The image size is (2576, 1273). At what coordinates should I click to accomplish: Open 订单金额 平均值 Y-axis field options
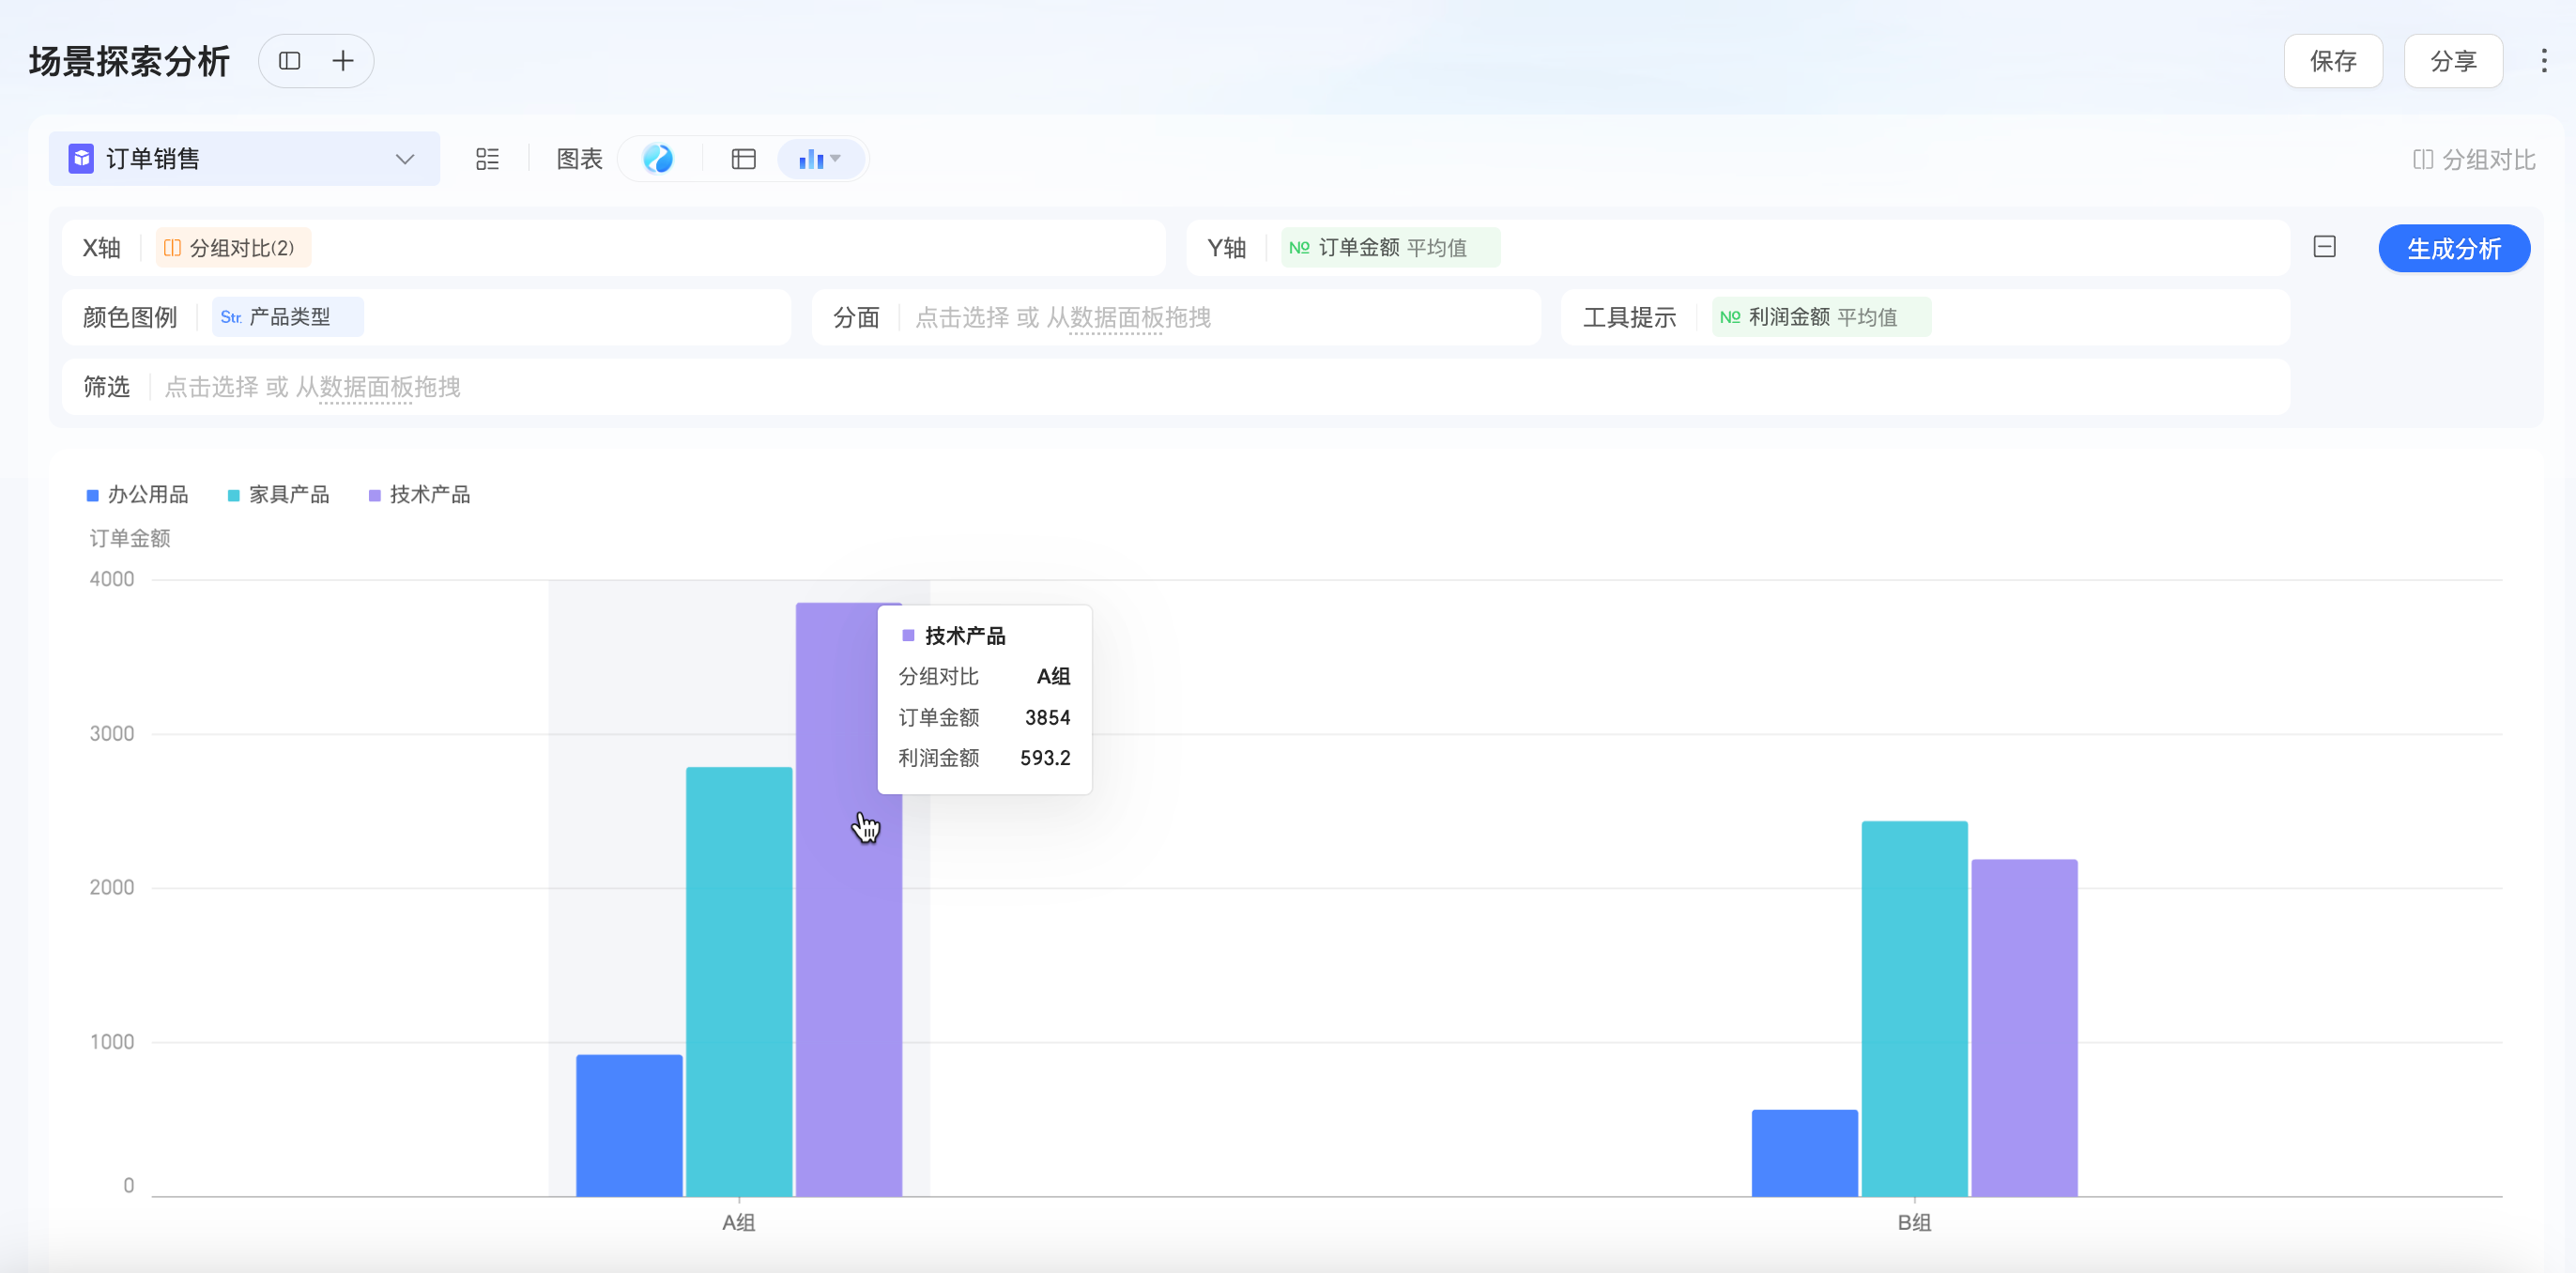[x=1389, y=248]
